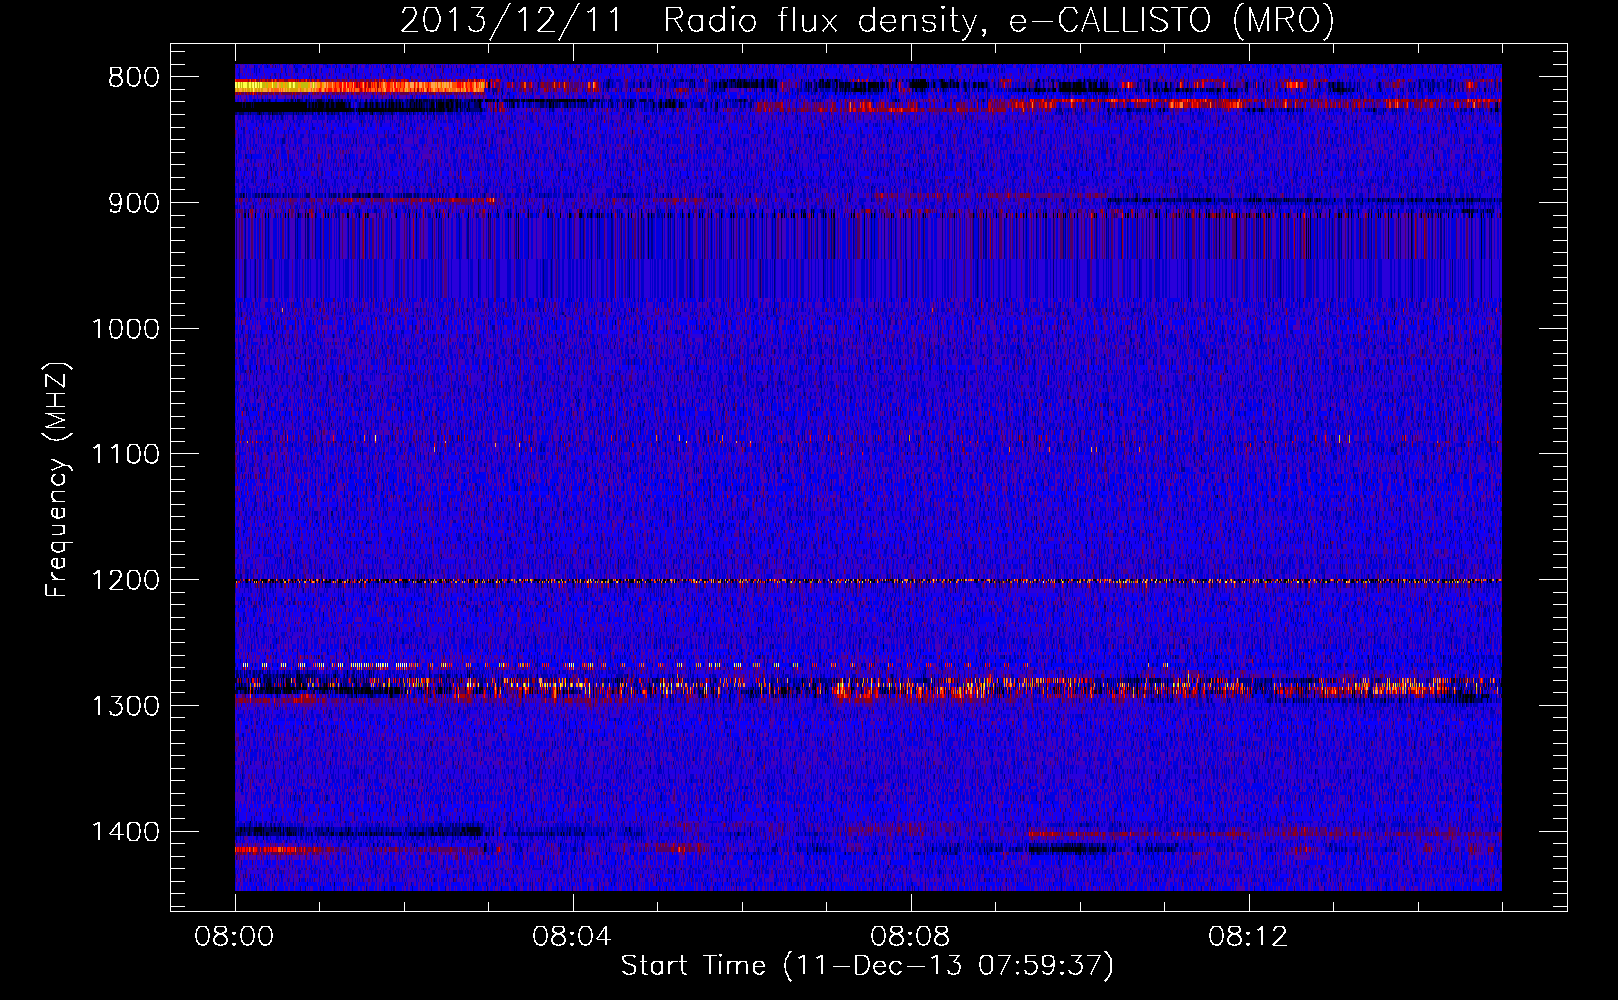
Task: Click the 1400 frequency tick label
Action: (125, 832)
